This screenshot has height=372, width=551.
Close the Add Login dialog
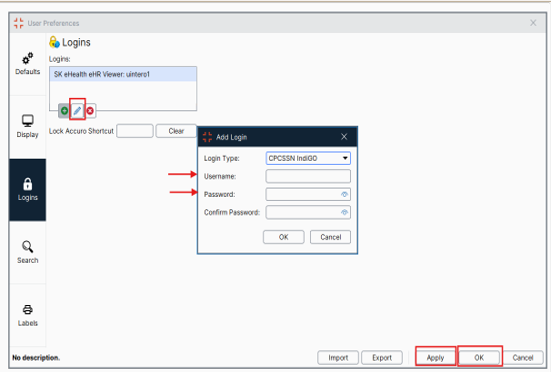tap(344, 137)
